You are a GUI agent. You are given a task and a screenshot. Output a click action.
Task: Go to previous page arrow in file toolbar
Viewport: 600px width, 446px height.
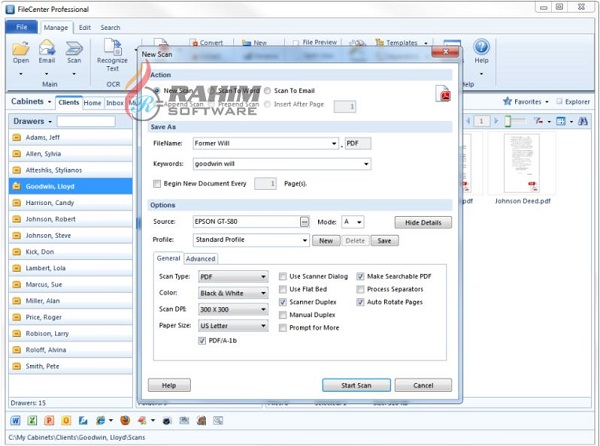point(468,121)
